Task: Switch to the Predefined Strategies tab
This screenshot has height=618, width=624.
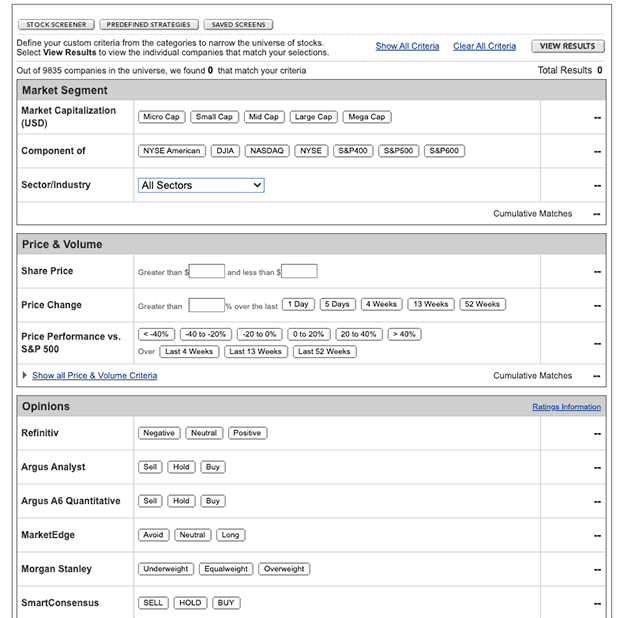Action: [x=148, y=24]
